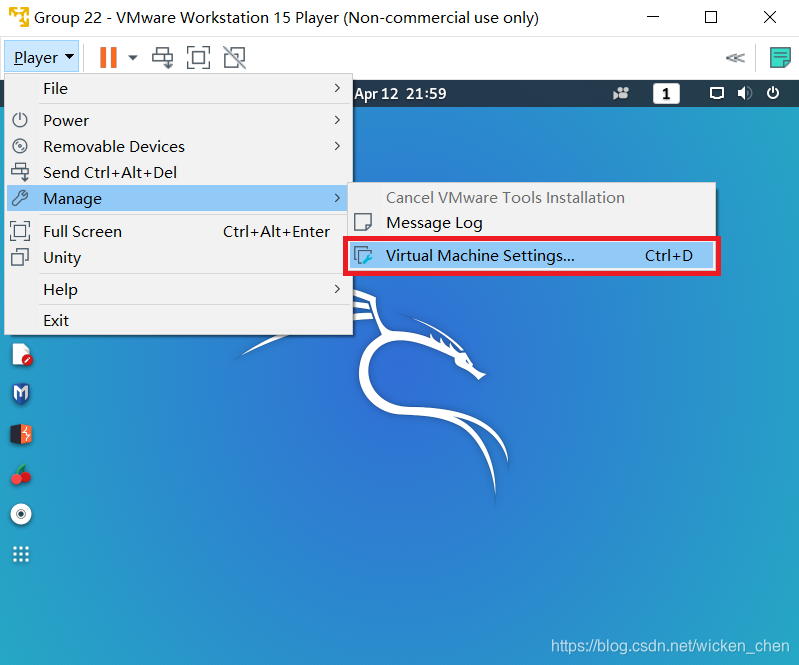Image resolution: width=799 pixels, height=665 pixels.
Task: Show all applications grid
Action: pyautogui.click(x=21, y=554)
